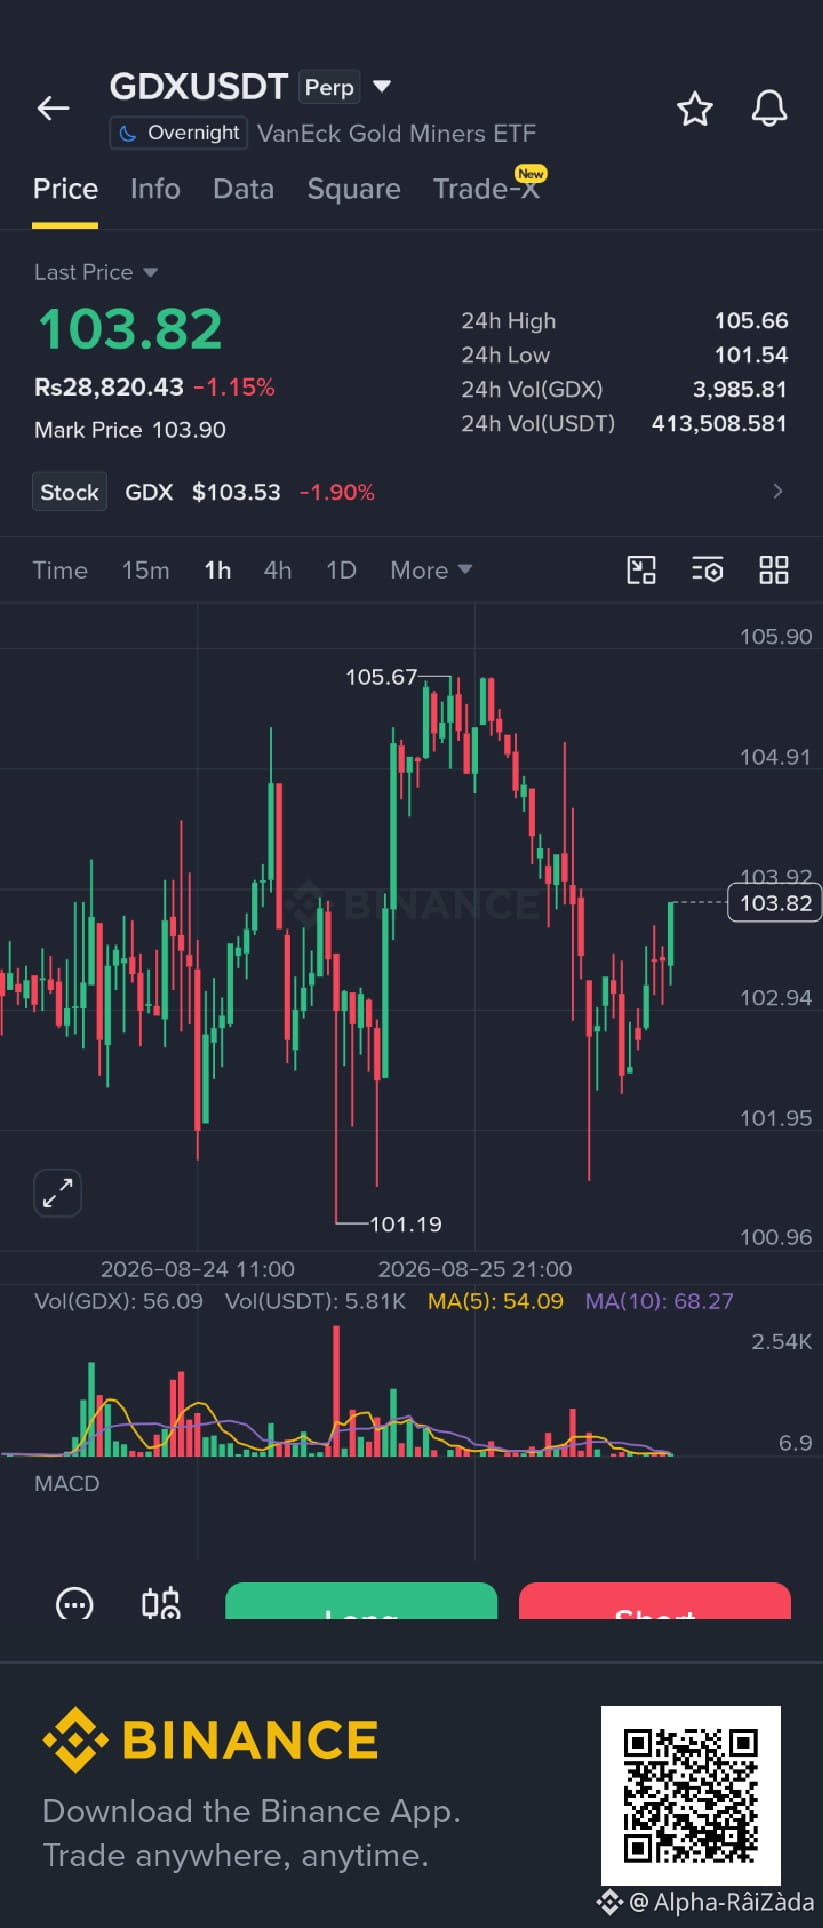The width and height of the screenshot is (823, 1928).
Task: Select the 15m chart interval
Action: [x=145, y=570]
